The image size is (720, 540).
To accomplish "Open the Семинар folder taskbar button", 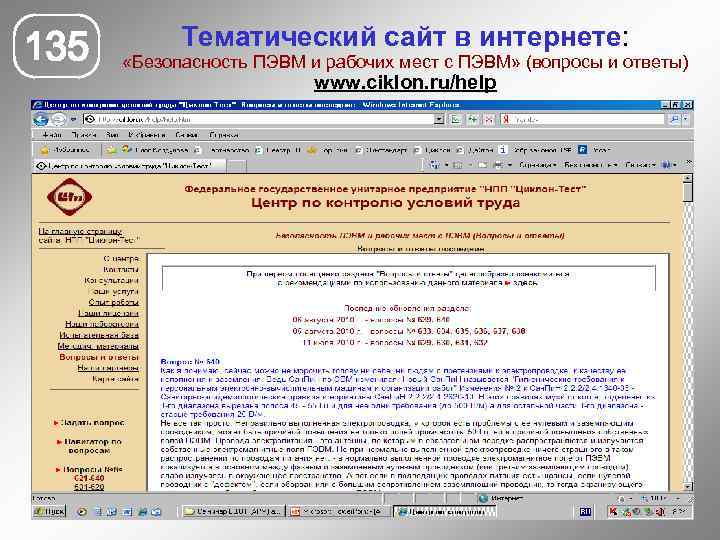I will coord(233,512).
